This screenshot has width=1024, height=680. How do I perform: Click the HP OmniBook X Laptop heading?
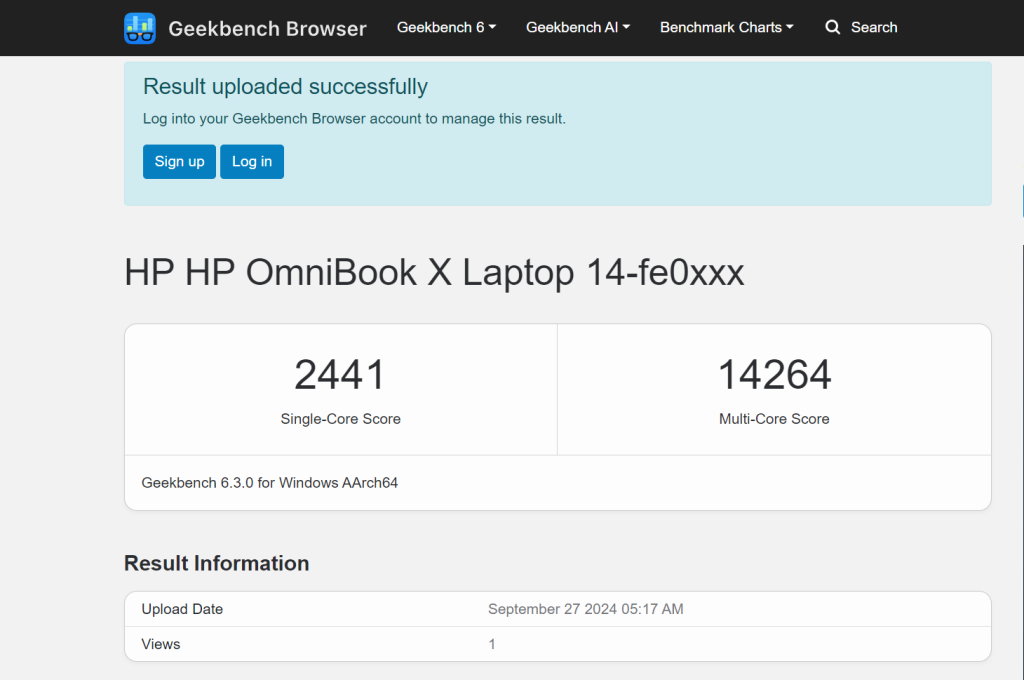pyautogui.click(x=433, y=272)
